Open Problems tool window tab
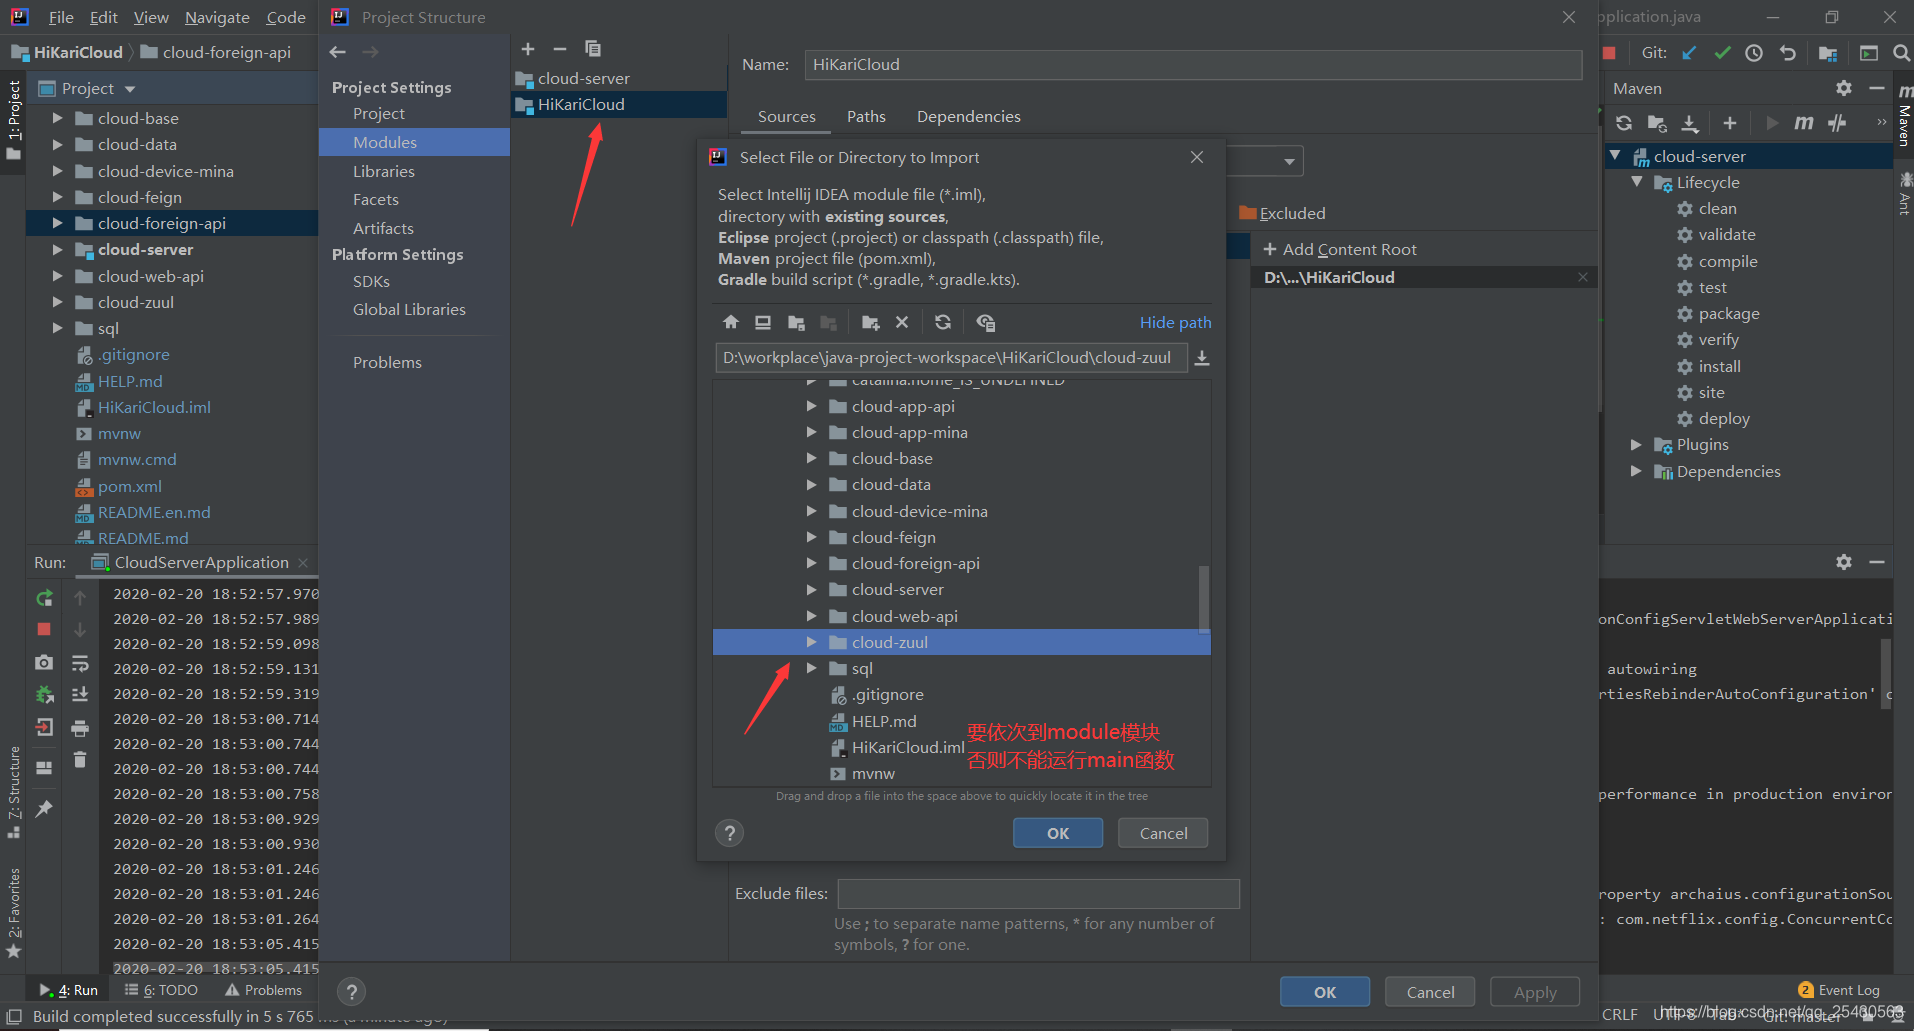 (x=264, y=990)
